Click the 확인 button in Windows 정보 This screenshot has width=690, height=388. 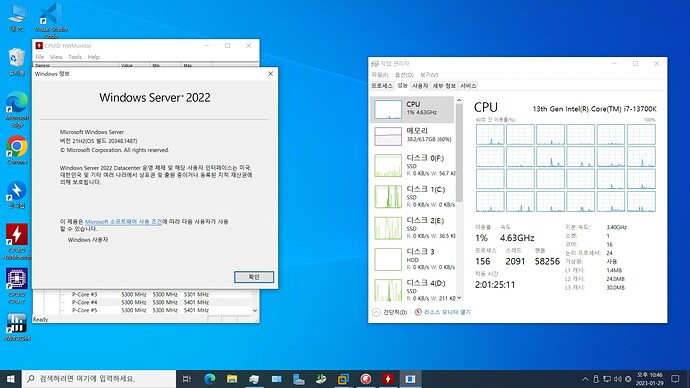click(254, 277)
